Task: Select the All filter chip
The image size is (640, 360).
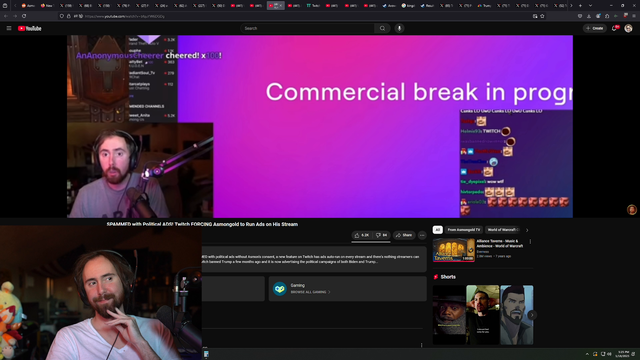Action: pos(438,230)
